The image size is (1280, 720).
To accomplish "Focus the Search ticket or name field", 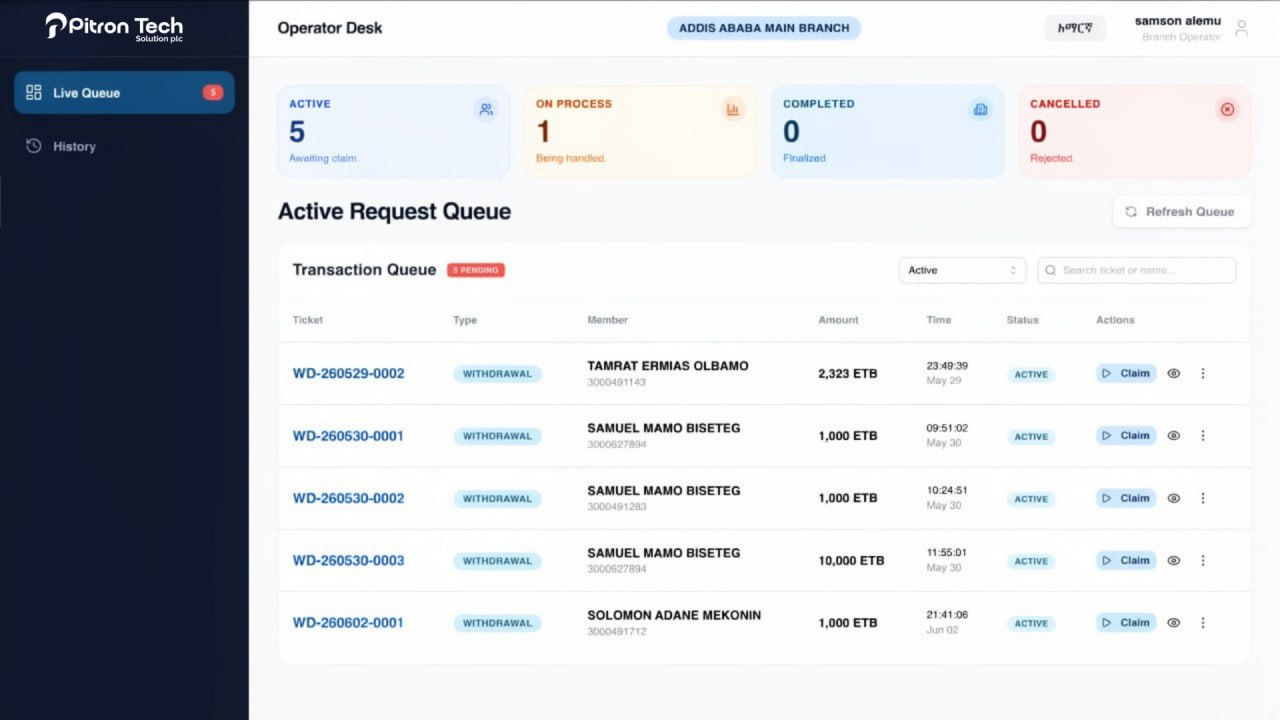I will click(x=1136, y=270).
